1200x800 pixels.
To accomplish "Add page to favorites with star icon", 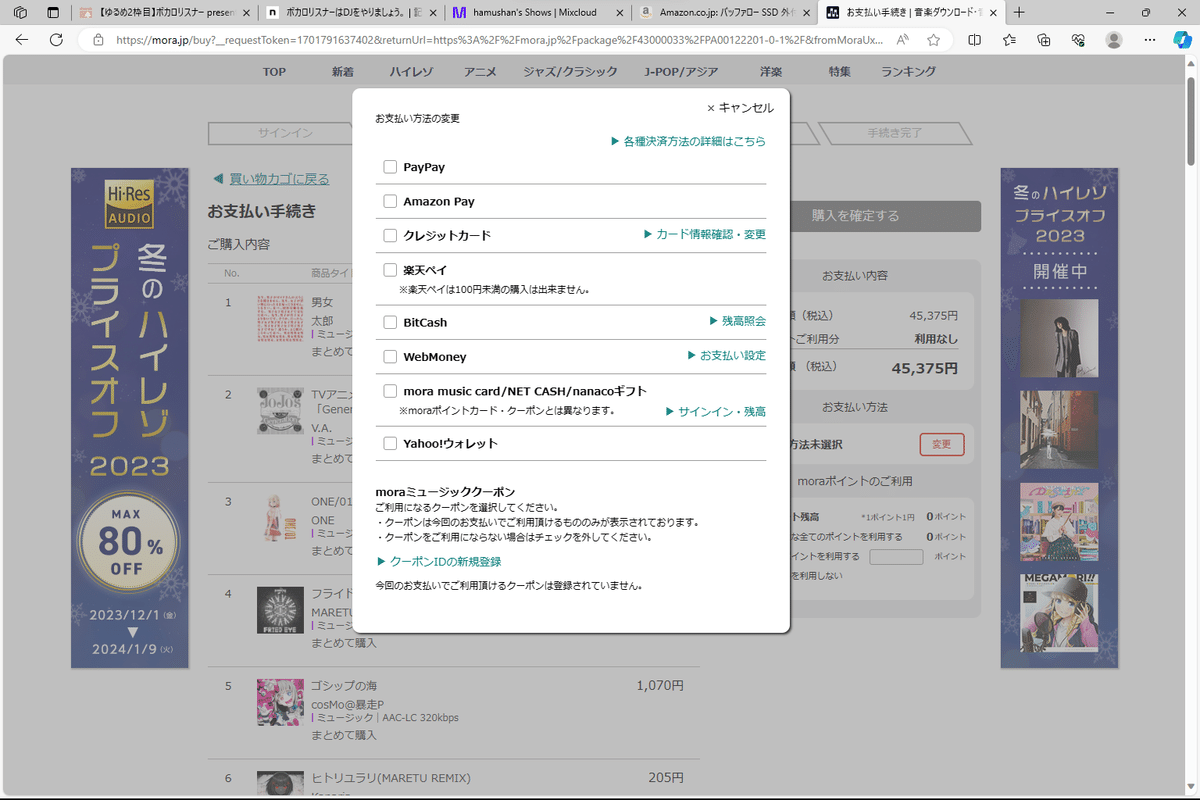I will (933, 40).
